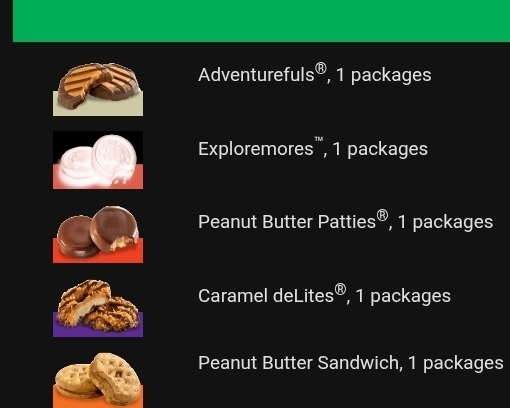Click the Adventurefuls cookie image
This screenshot has height=408, width=510.
click(98, 89)
